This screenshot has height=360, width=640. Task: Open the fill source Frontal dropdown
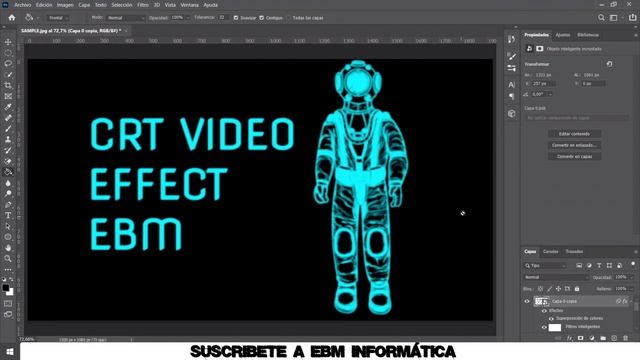coord(58,18)
